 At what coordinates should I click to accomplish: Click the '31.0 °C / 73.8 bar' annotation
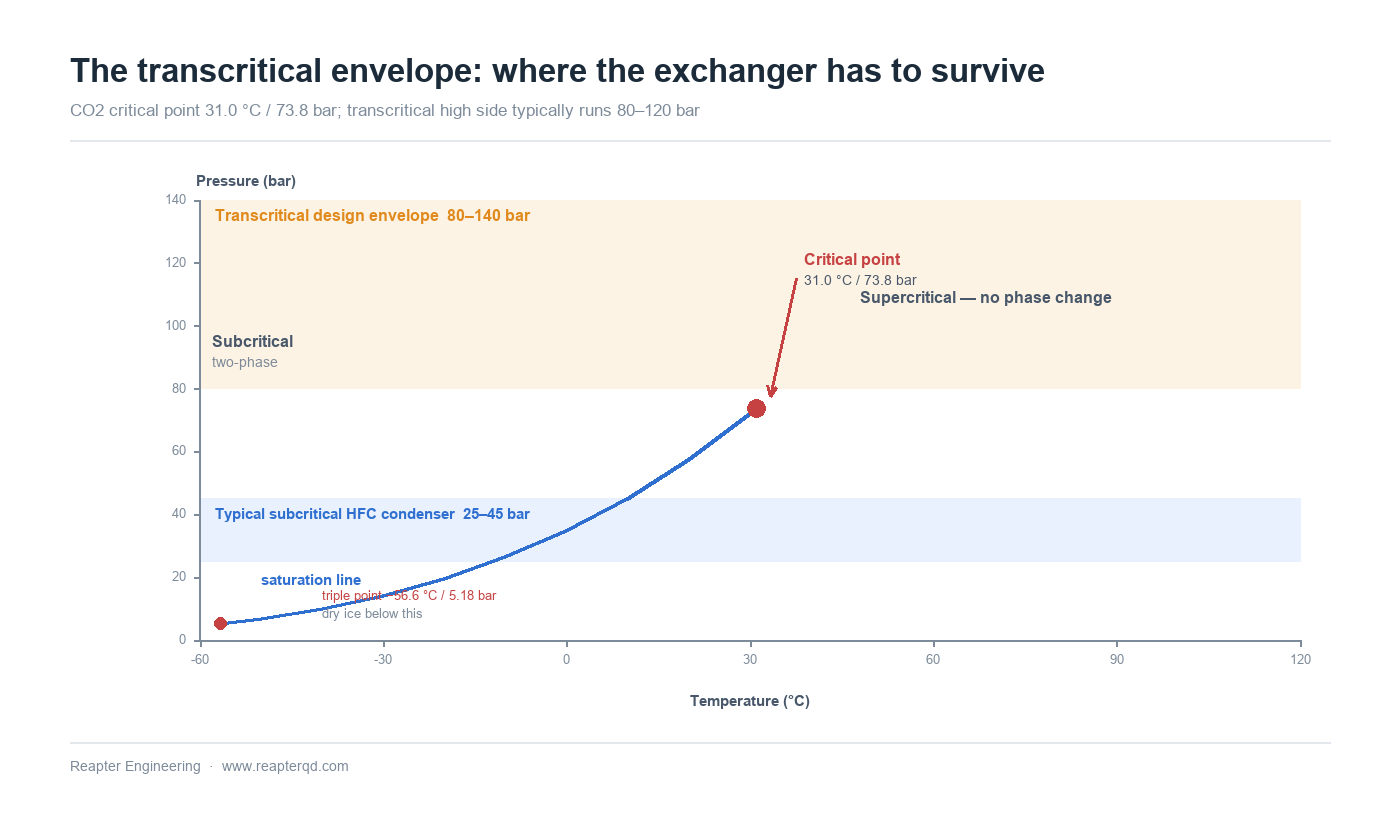click(x=860, y=280)
